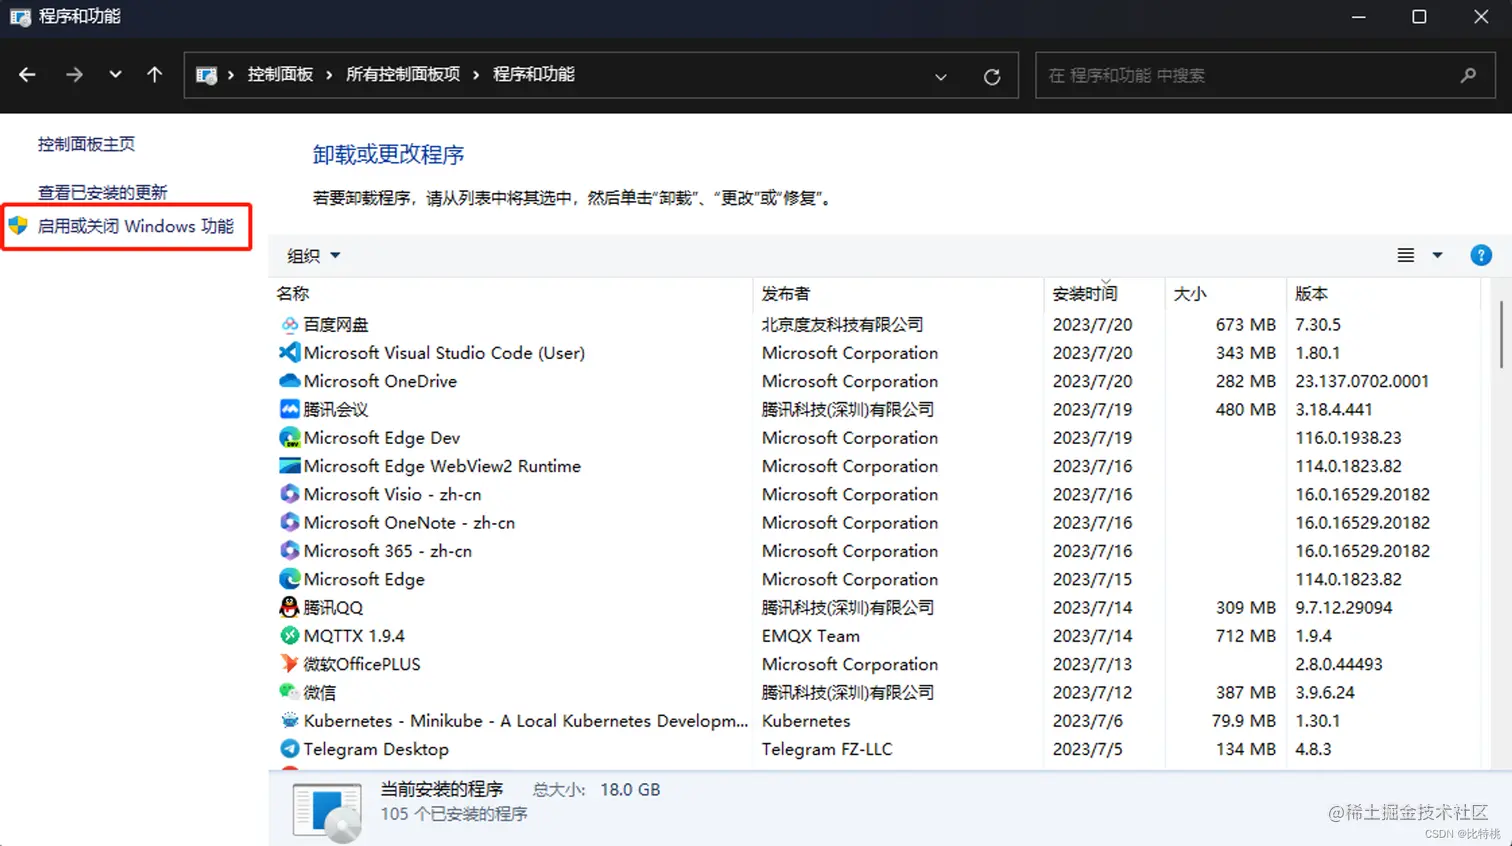Screen dimensions: 1512x846
Task: Click 程序和功能 breadcrumb
Action: (534, 75)
